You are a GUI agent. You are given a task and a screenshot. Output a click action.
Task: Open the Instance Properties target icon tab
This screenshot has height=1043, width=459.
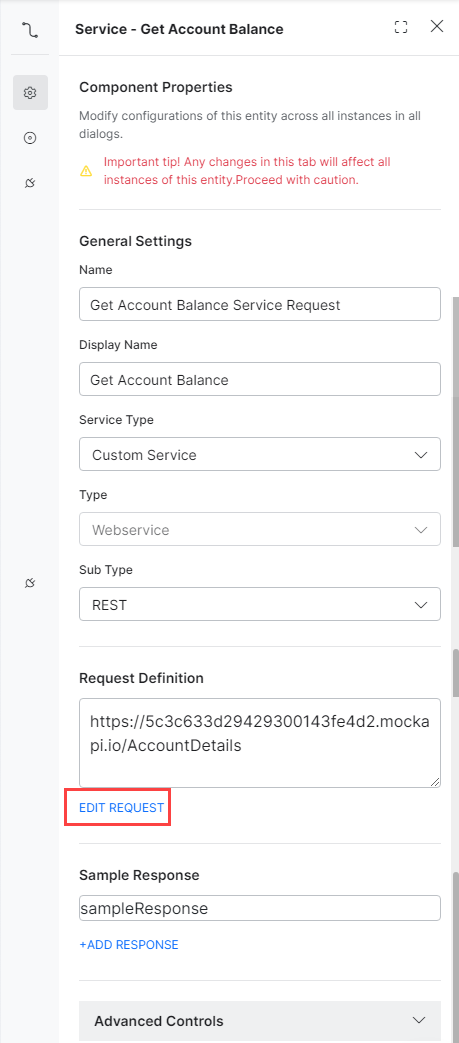(x=30, y=138)
